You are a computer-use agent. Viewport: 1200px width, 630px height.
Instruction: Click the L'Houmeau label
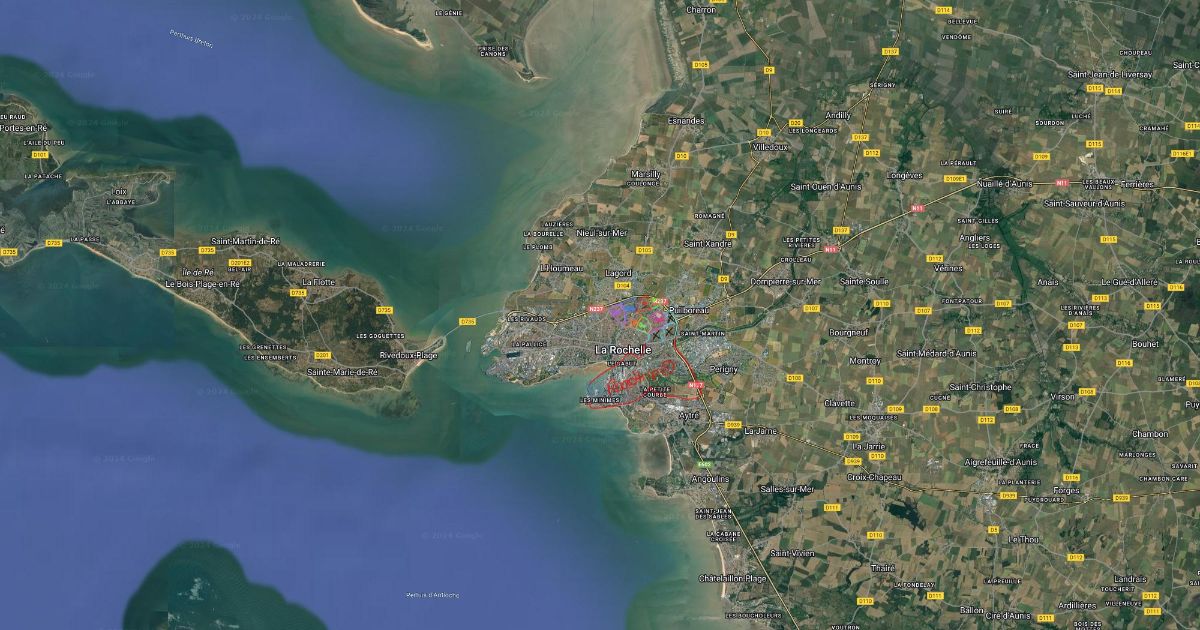point(561,267)
